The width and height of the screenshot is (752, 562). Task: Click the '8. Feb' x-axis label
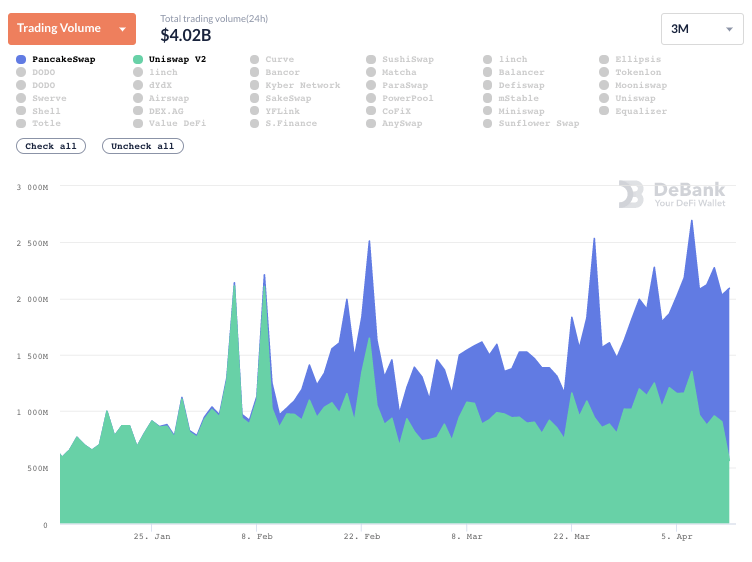257,537
